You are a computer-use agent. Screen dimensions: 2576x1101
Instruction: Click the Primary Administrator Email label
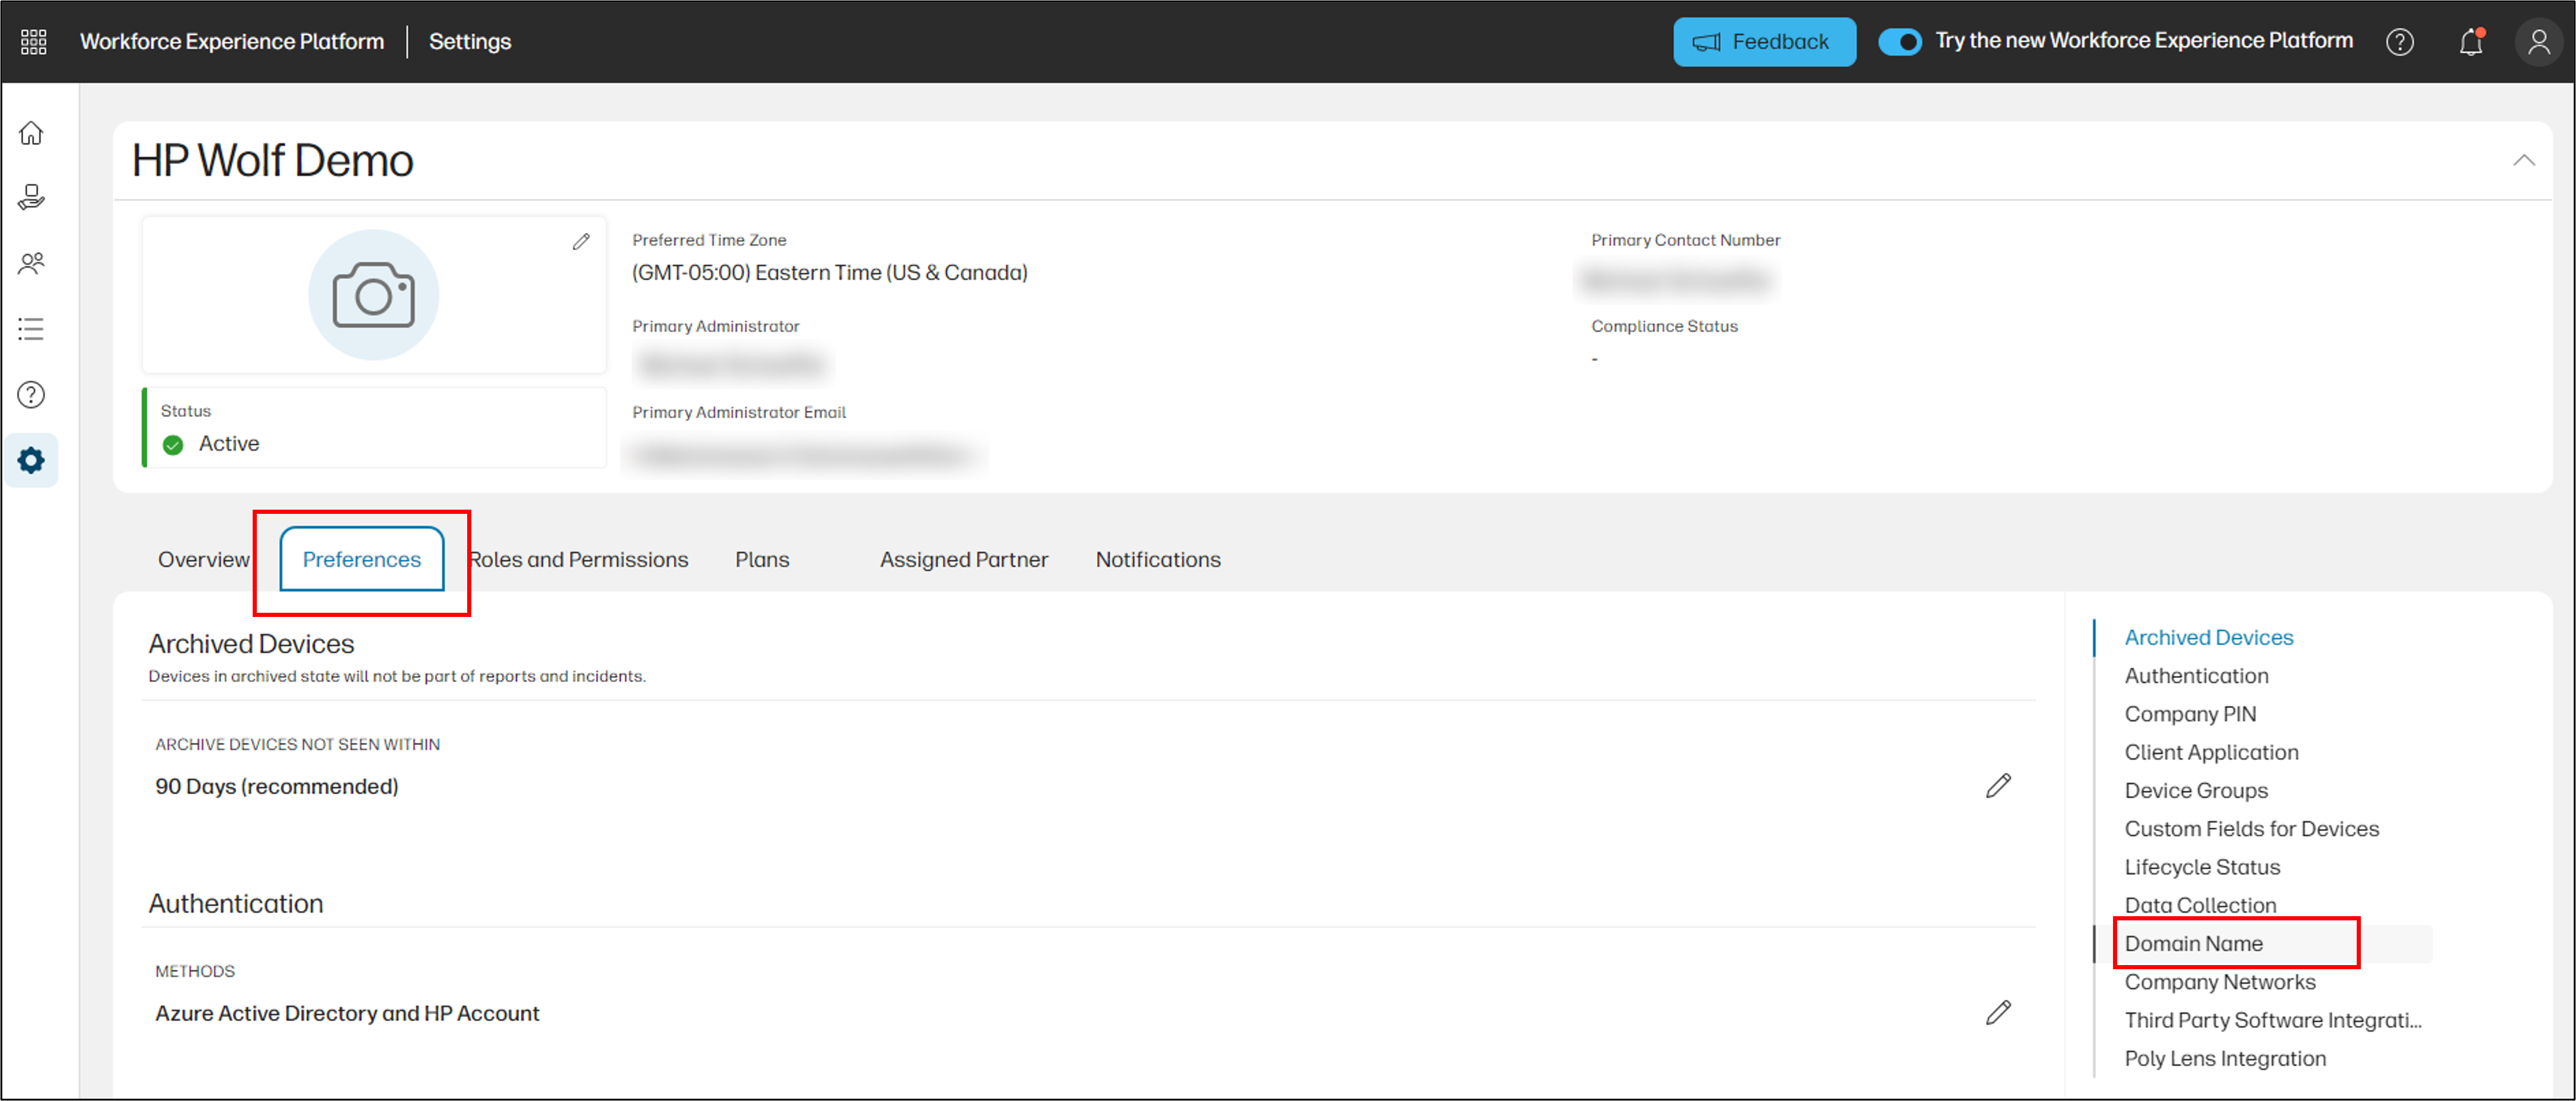tap(739, 412)
